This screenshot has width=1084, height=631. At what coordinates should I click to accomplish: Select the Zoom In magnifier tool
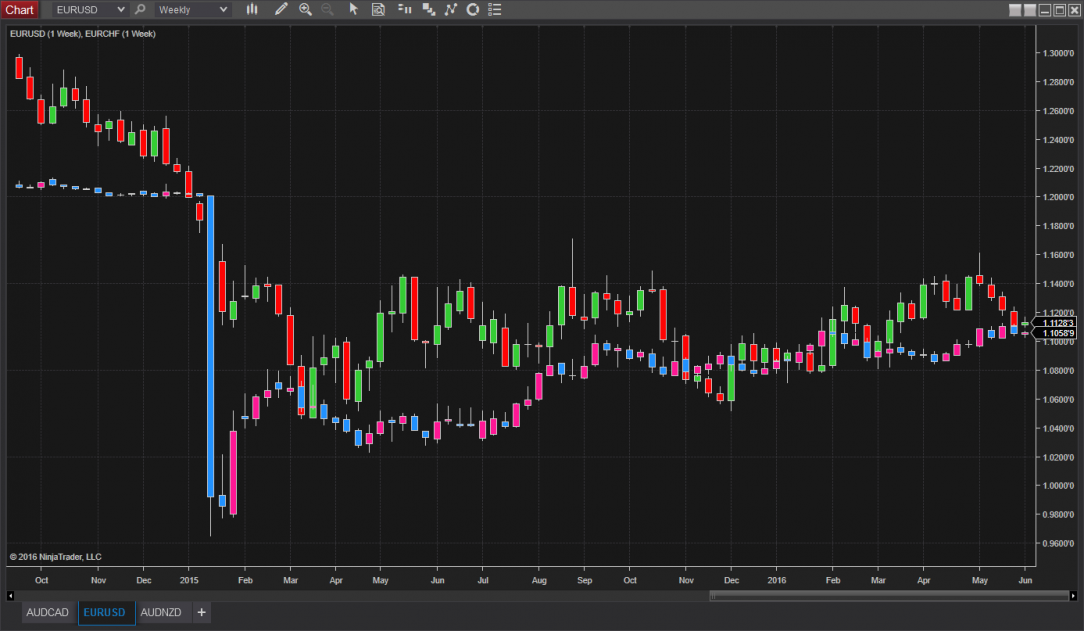click(x=304, y=10)
